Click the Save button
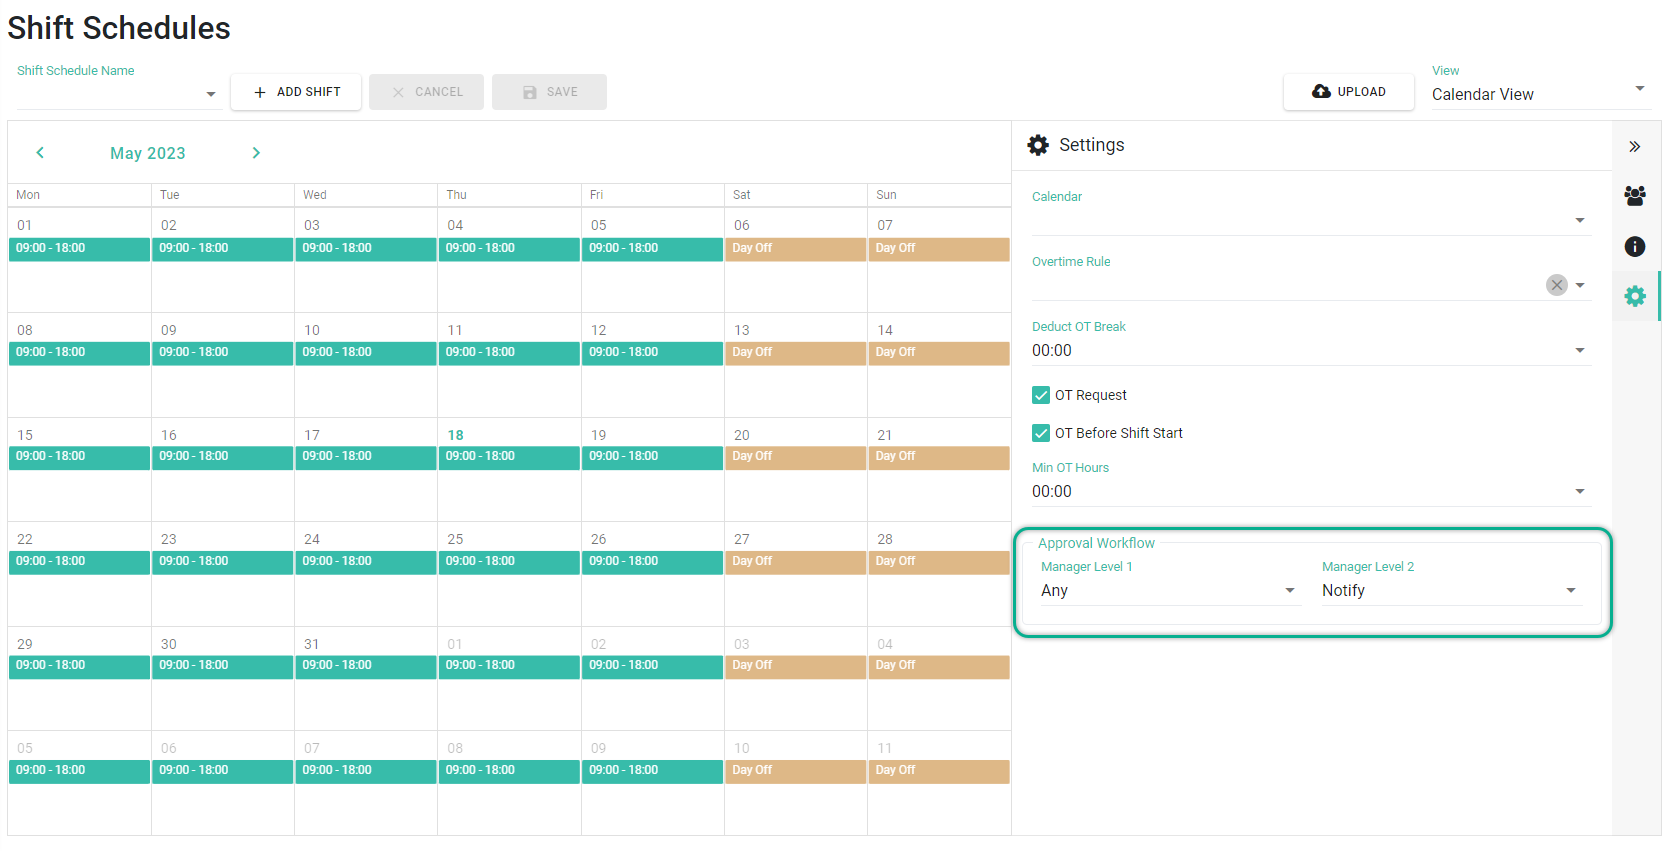The width and height of the screenshot is (1677, 851). click(549, 92)
